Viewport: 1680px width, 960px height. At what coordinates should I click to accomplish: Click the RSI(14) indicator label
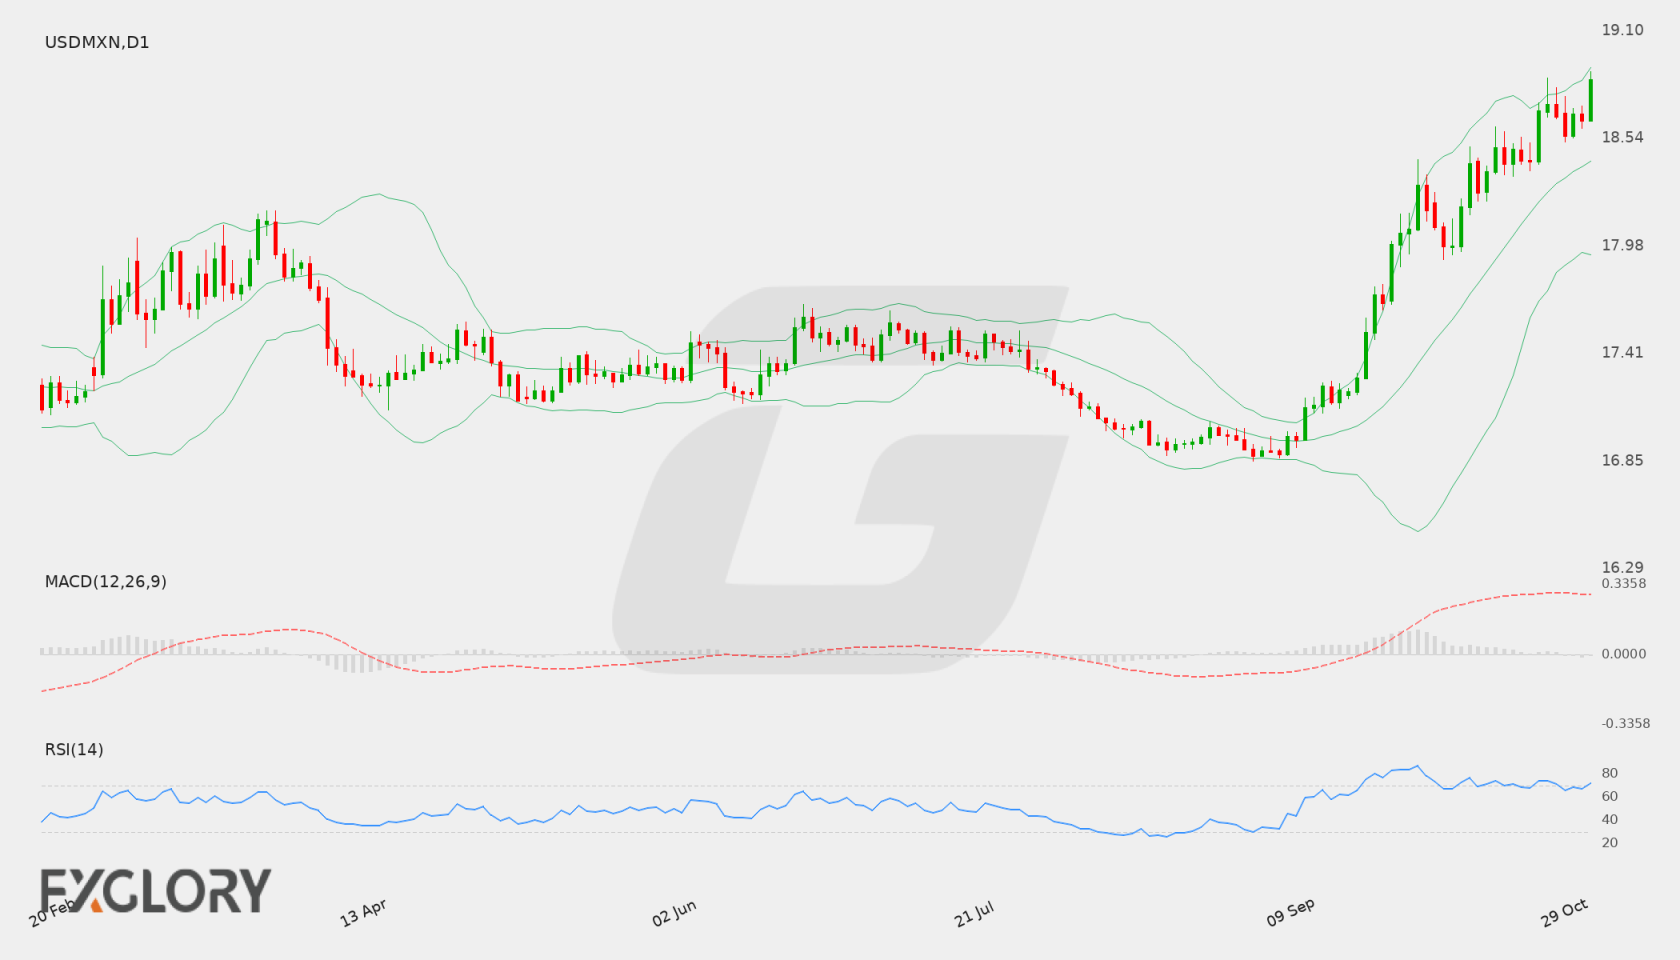tap(74, 749)
